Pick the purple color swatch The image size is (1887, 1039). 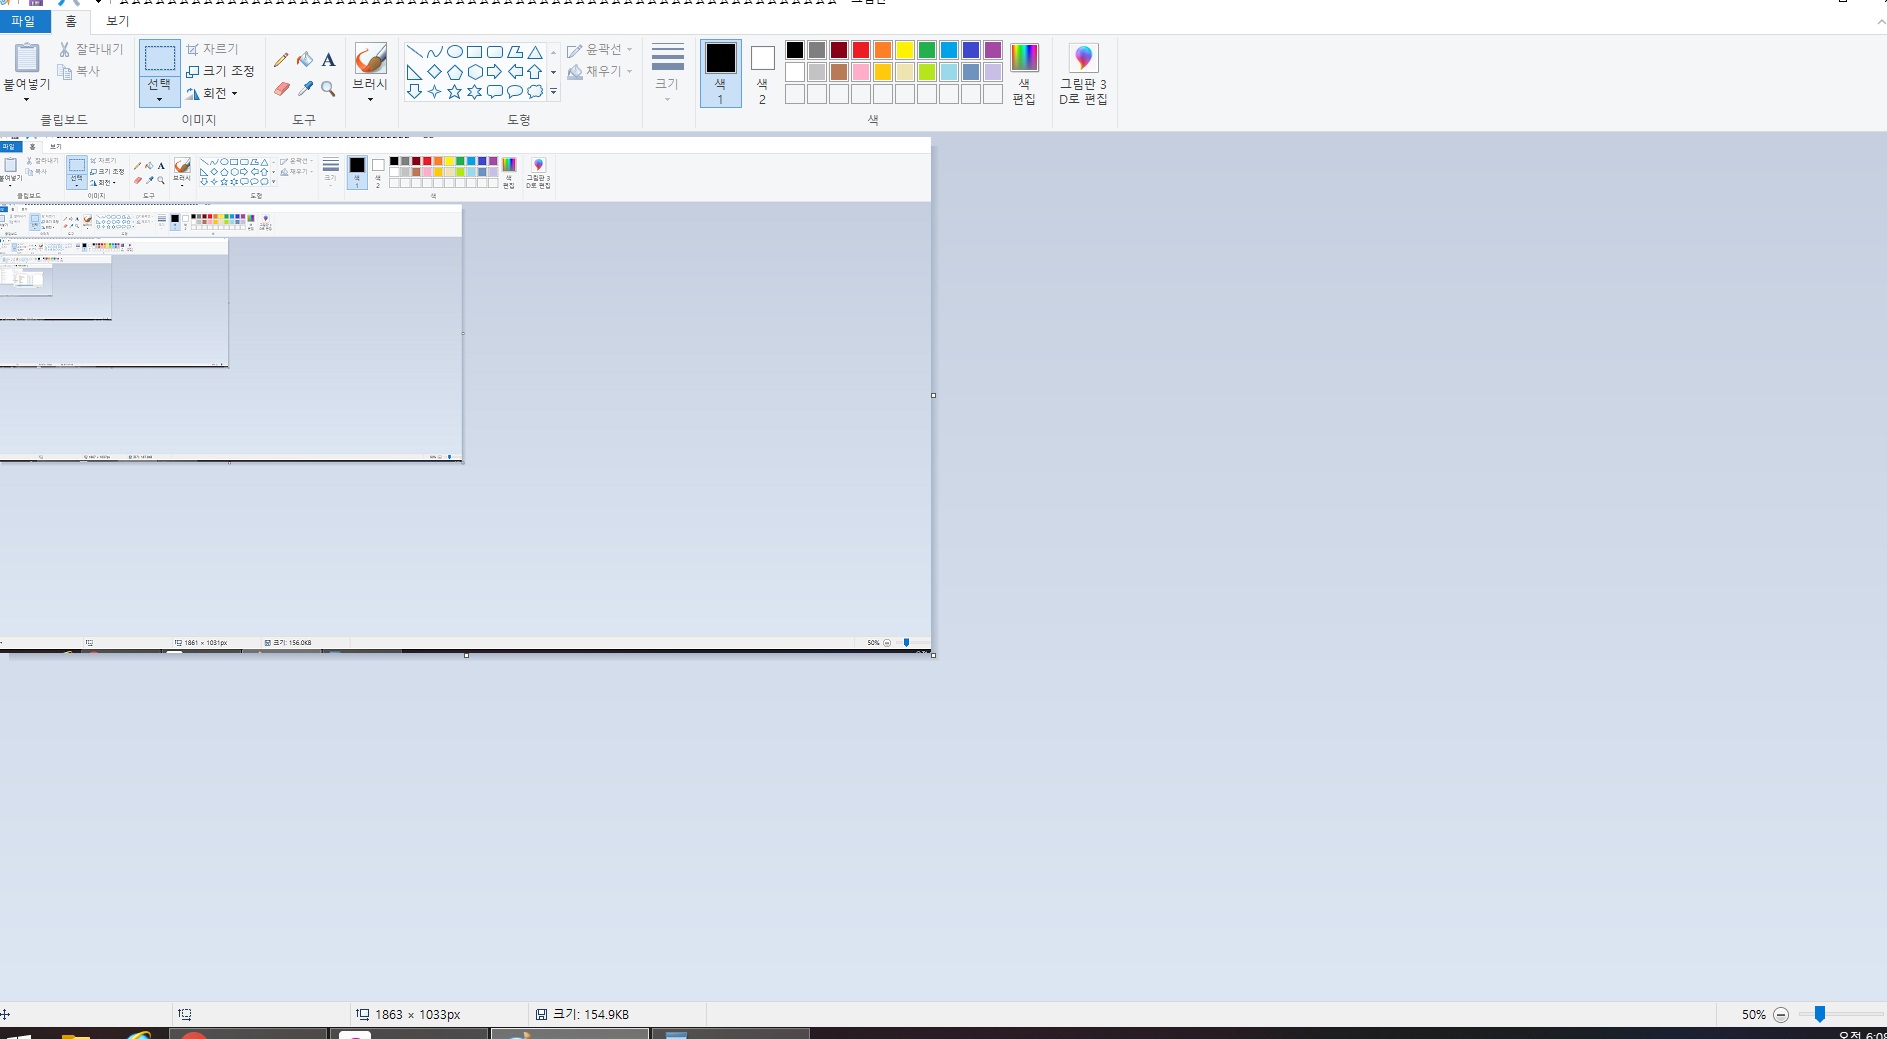[993, 50]
